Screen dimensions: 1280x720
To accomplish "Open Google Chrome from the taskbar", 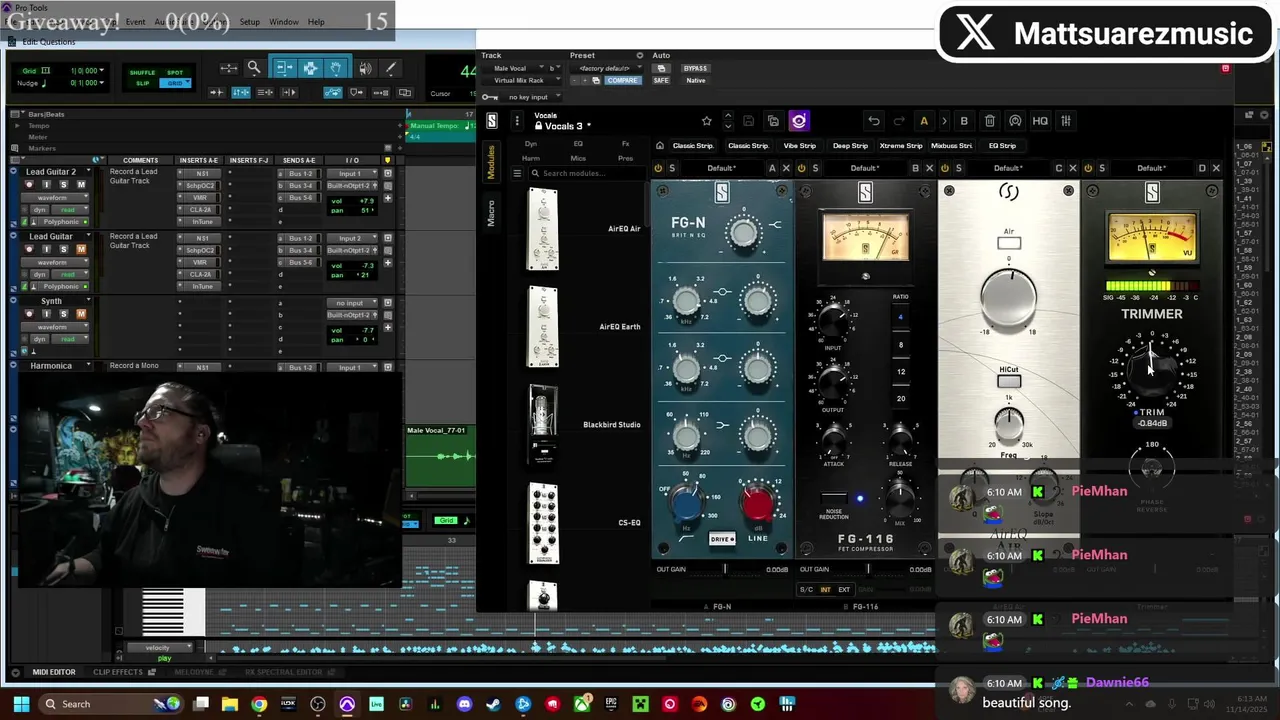I will coord(259,704).
